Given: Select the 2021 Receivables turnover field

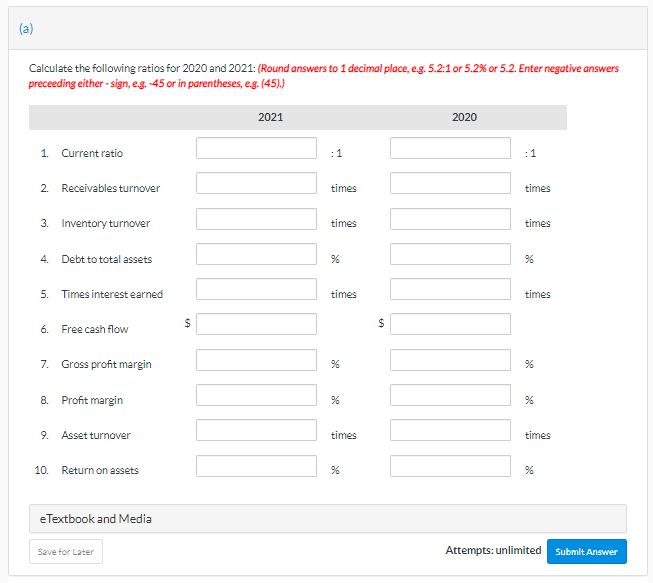Looking at the screenshot, I should [x=256, y=183].
